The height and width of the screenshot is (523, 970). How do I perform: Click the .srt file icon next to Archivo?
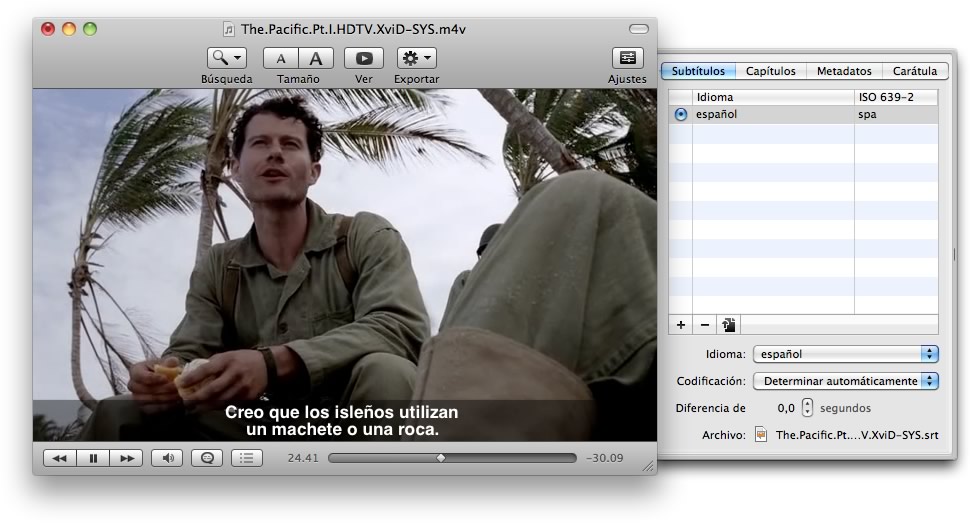762,434
